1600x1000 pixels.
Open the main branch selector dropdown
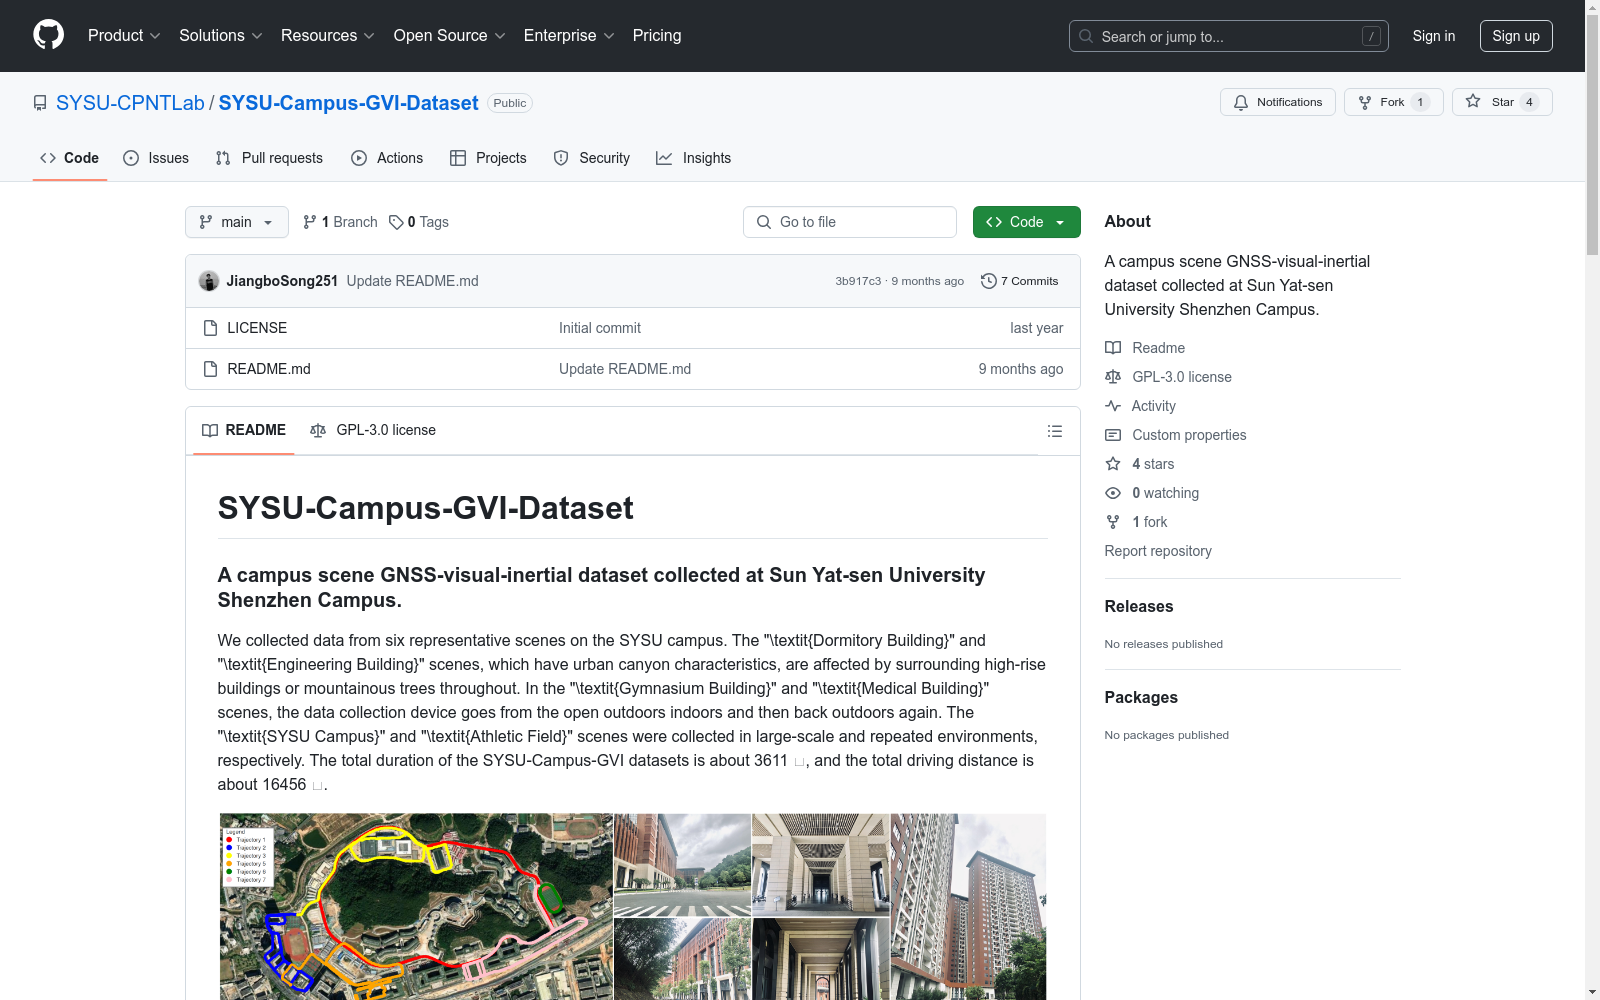coord(237,222)
